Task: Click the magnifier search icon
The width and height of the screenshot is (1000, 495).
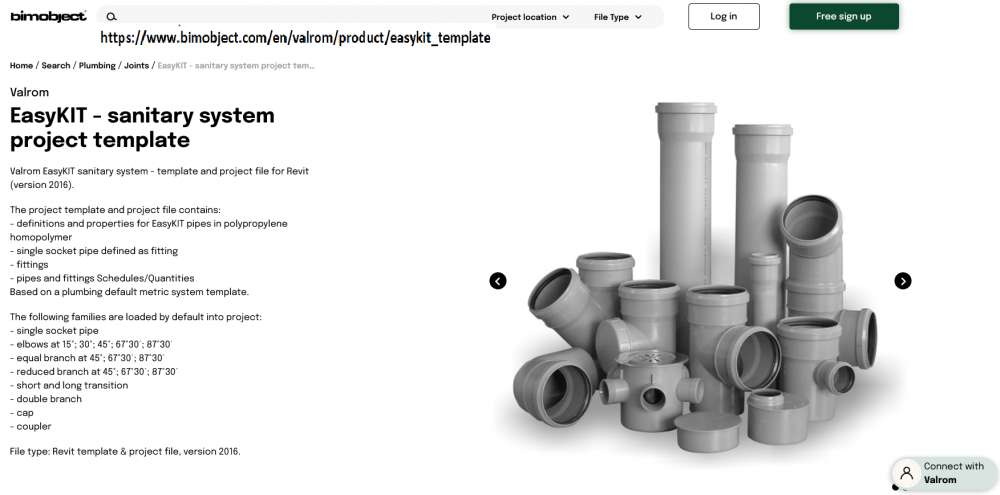Action: pyautogui.click(x=111, y=17)
